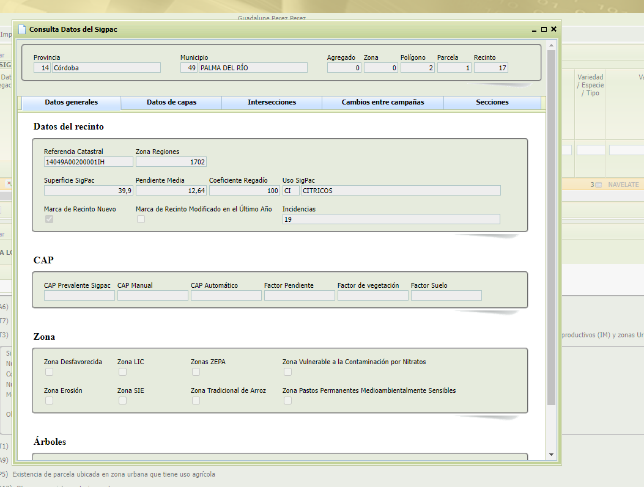Close the Consulta Datos del Sigpac dialog

click(552, 30)
